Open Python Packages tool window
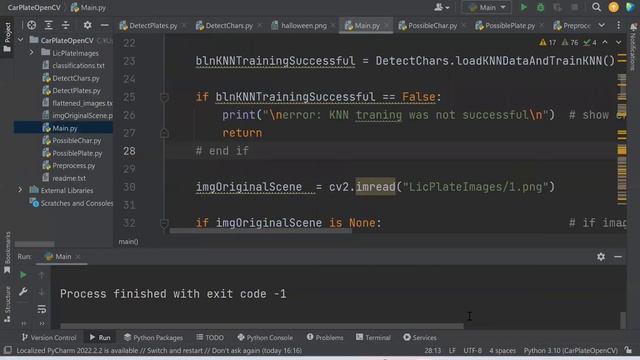Image resolution: width=640 pixels, height=360 pixels. (153, 338)
